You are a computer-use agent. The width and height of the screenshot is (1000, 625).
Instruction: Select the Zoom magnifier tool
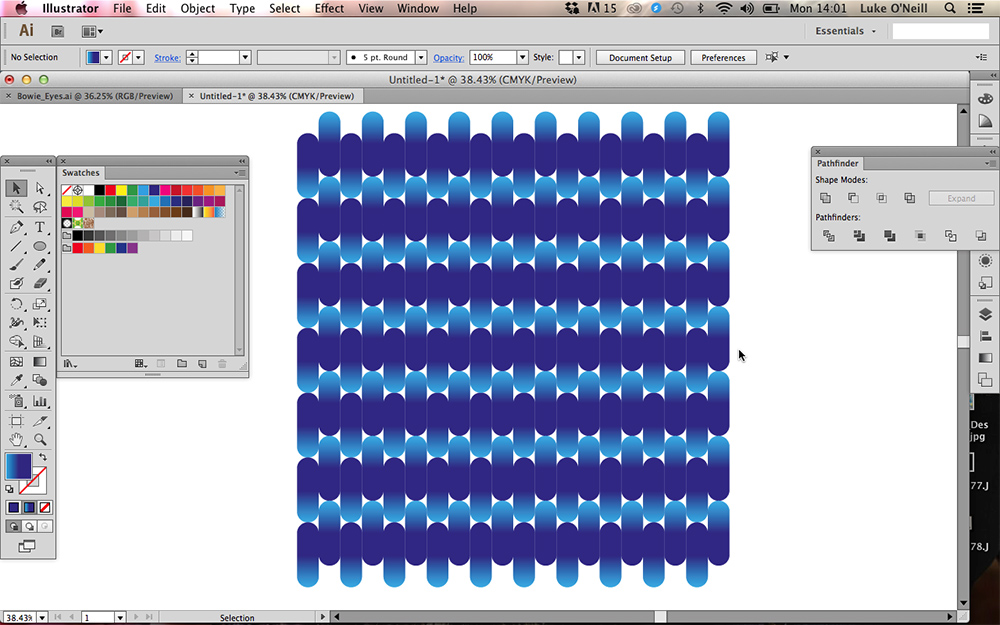click(40, 439)
